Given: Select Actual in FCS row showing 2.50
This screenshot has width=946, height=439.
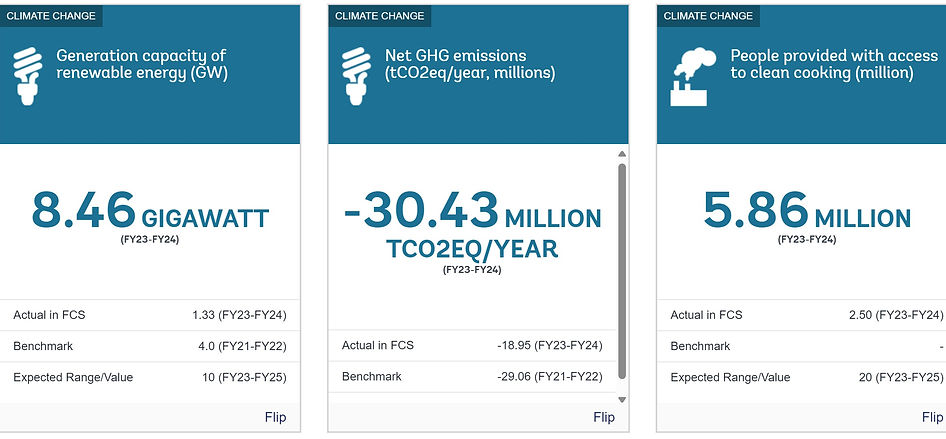Looking at the screenshot, I should tap(806, 315).
